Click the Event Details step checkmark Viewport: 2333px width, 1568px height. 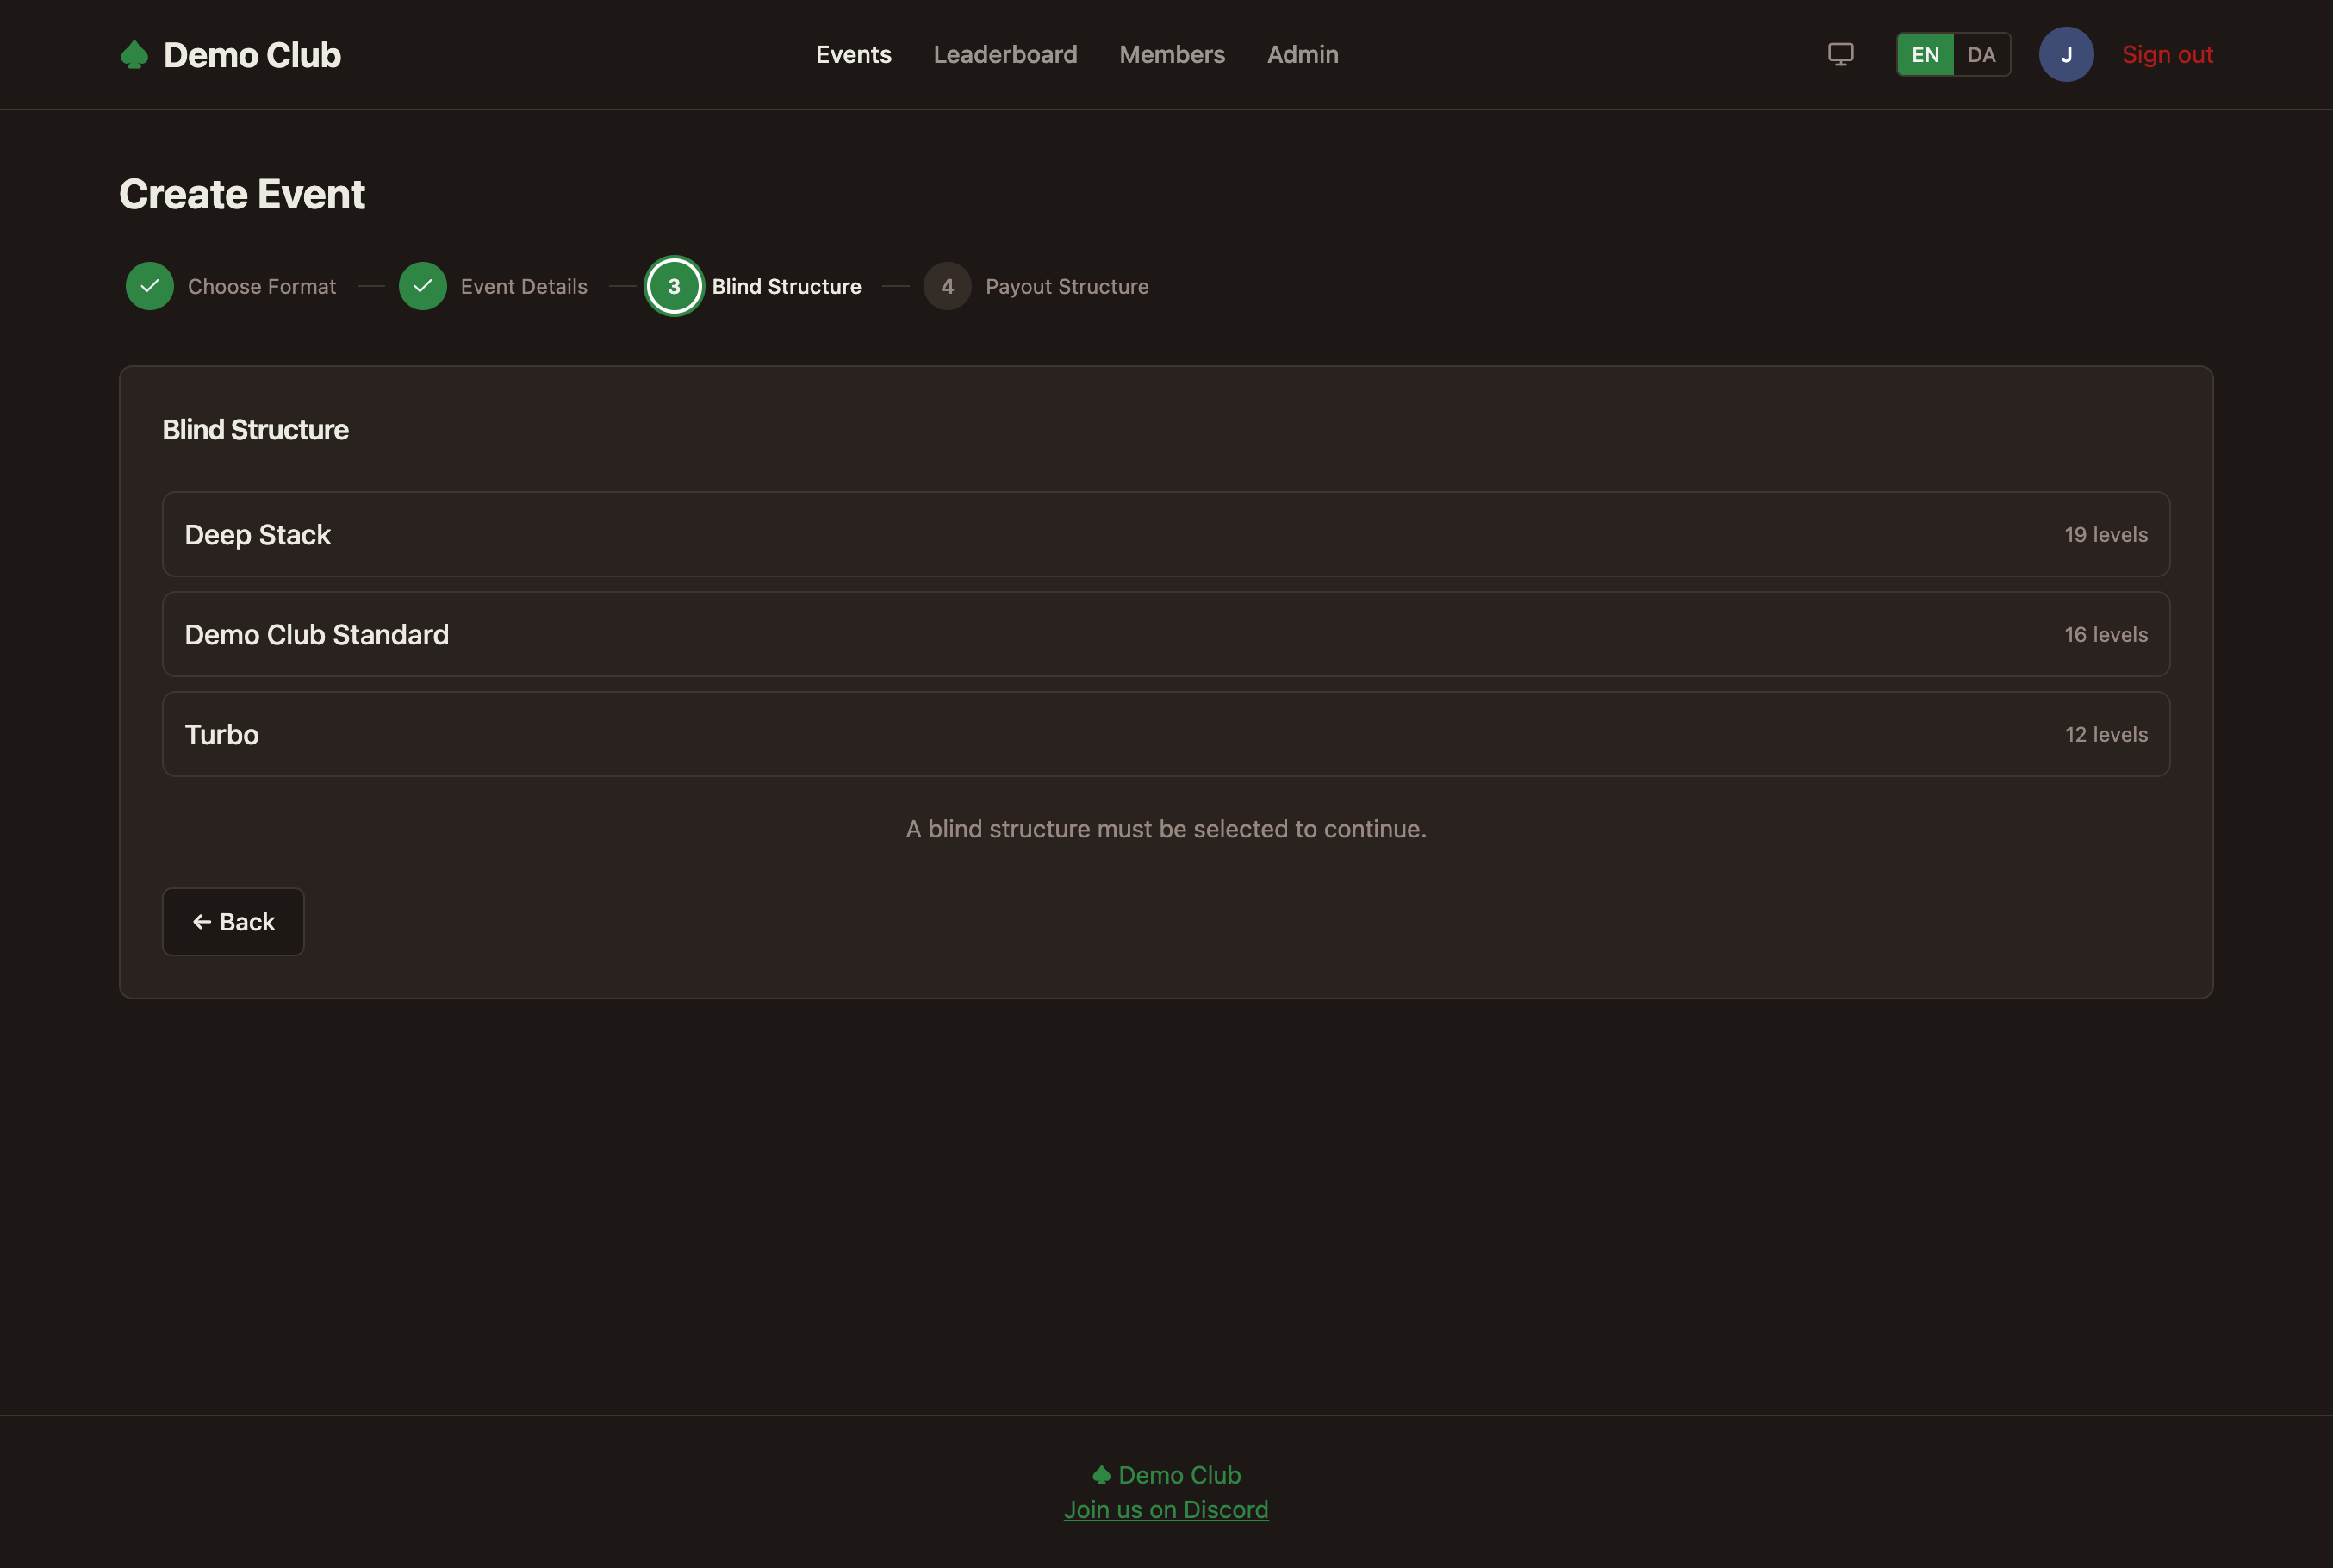tap(423, 286)
